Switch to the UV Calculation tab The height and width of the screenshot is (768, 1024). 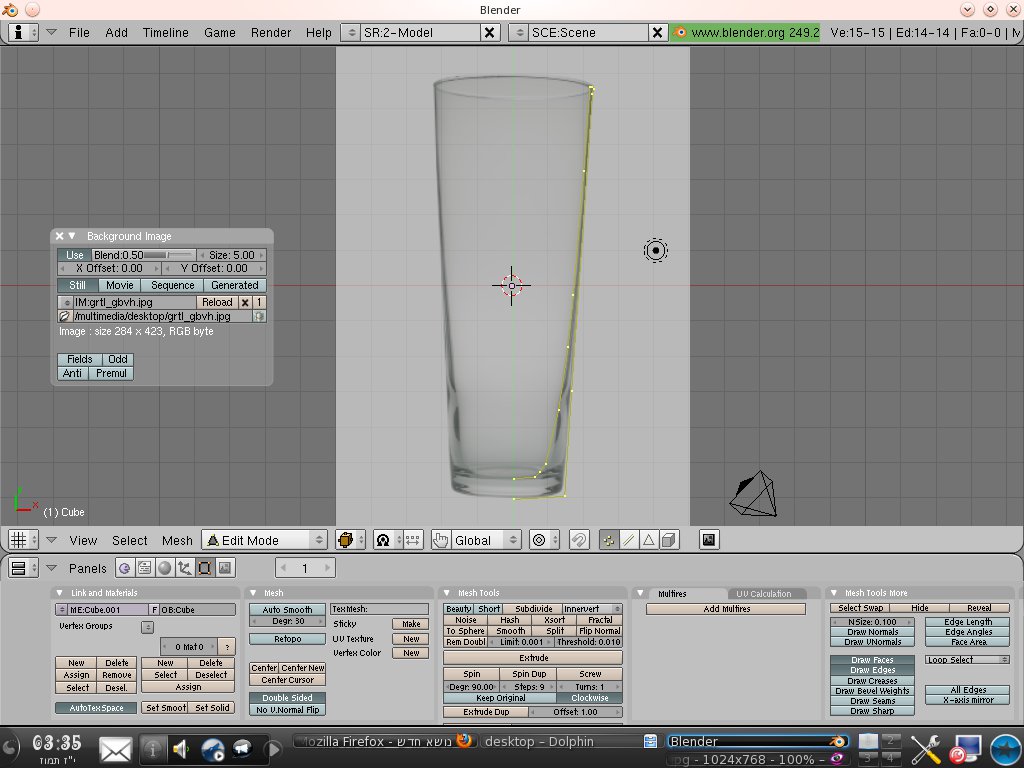tap(764, 594)
